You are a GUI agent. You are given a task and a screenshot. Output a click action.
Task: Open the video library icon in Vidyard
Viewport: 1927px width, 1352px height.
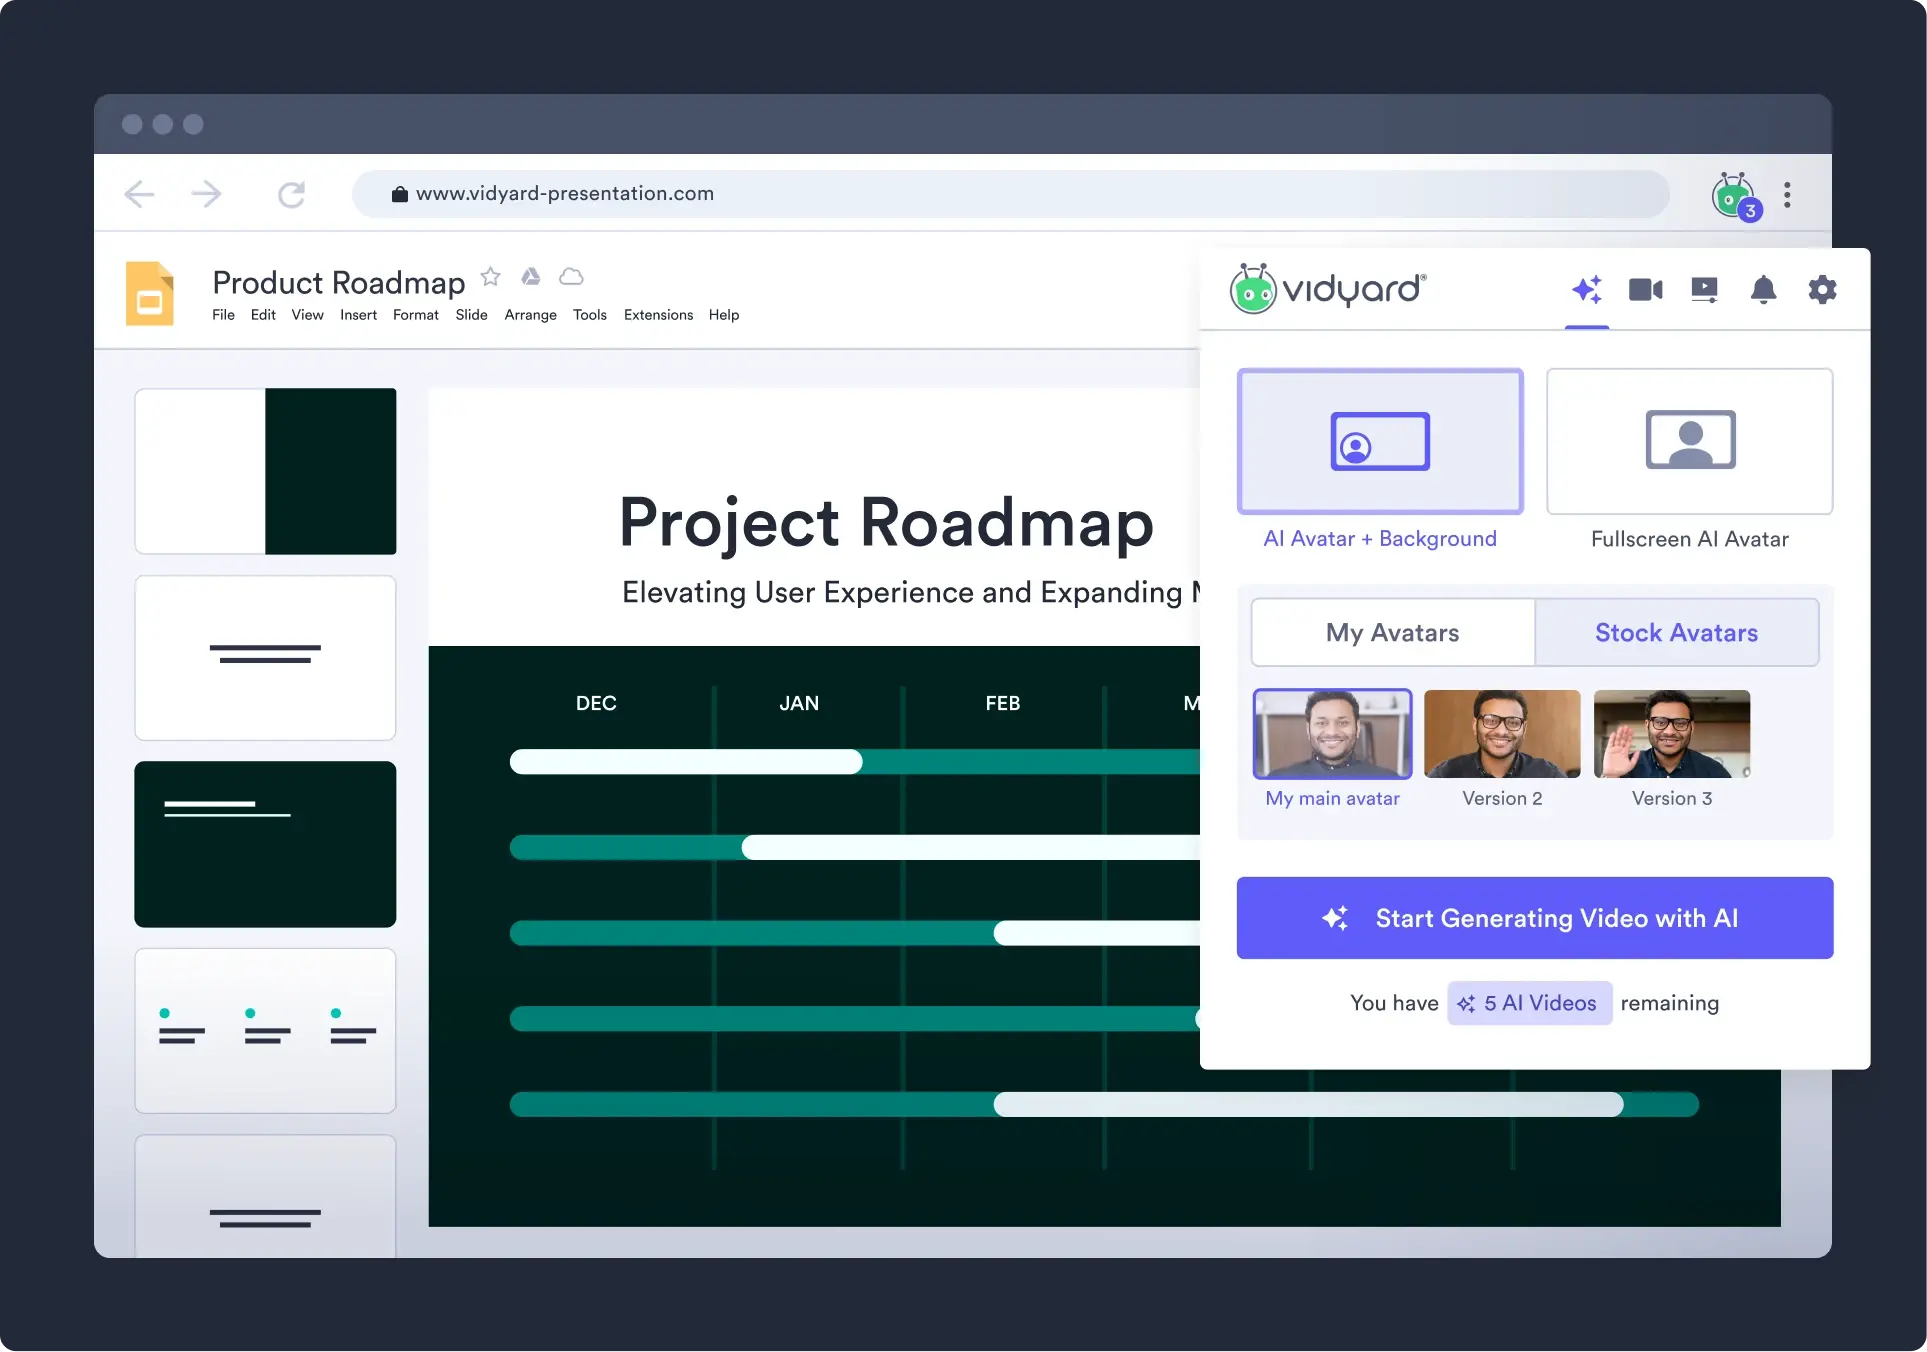[x=1704, y=290]
